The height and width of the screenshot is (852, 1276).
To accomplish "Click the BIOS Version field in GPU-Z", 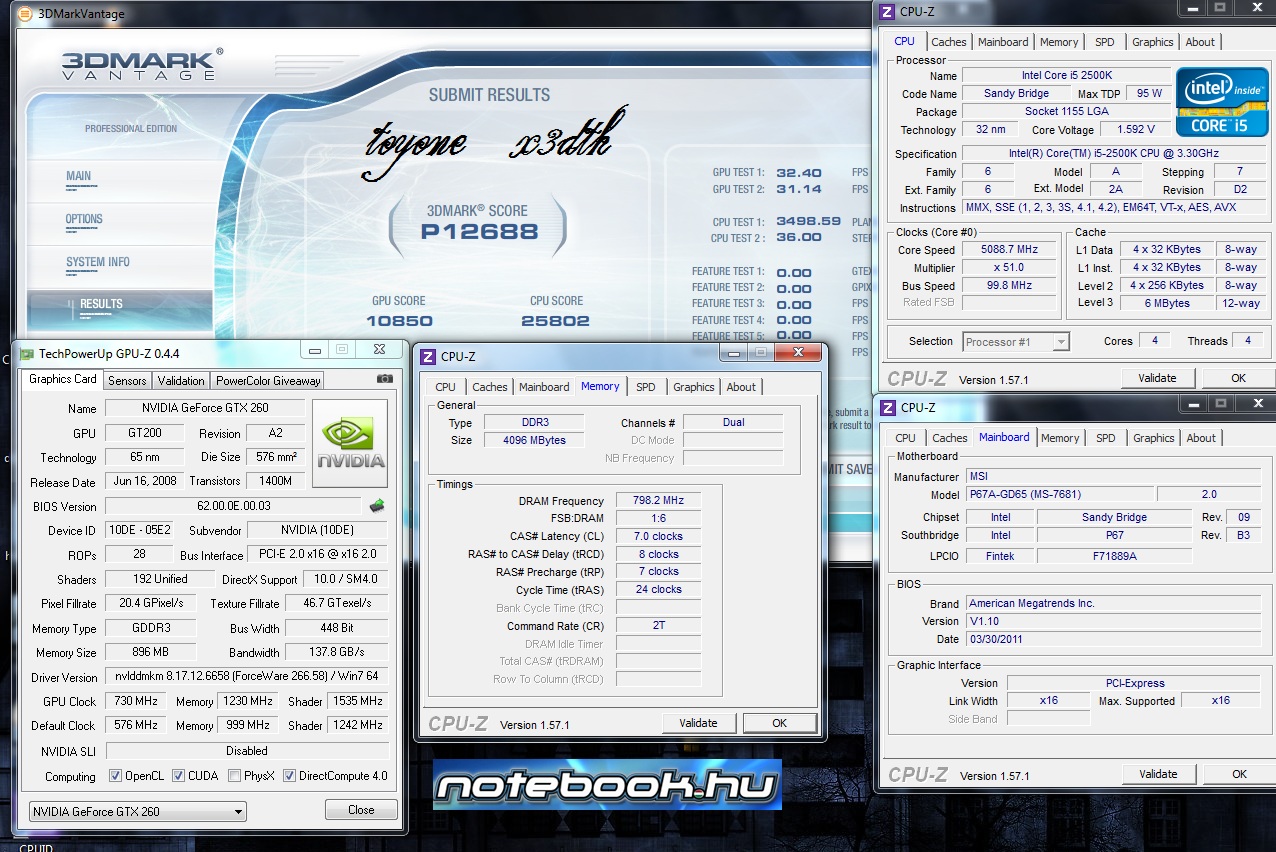I will (233, 506).
